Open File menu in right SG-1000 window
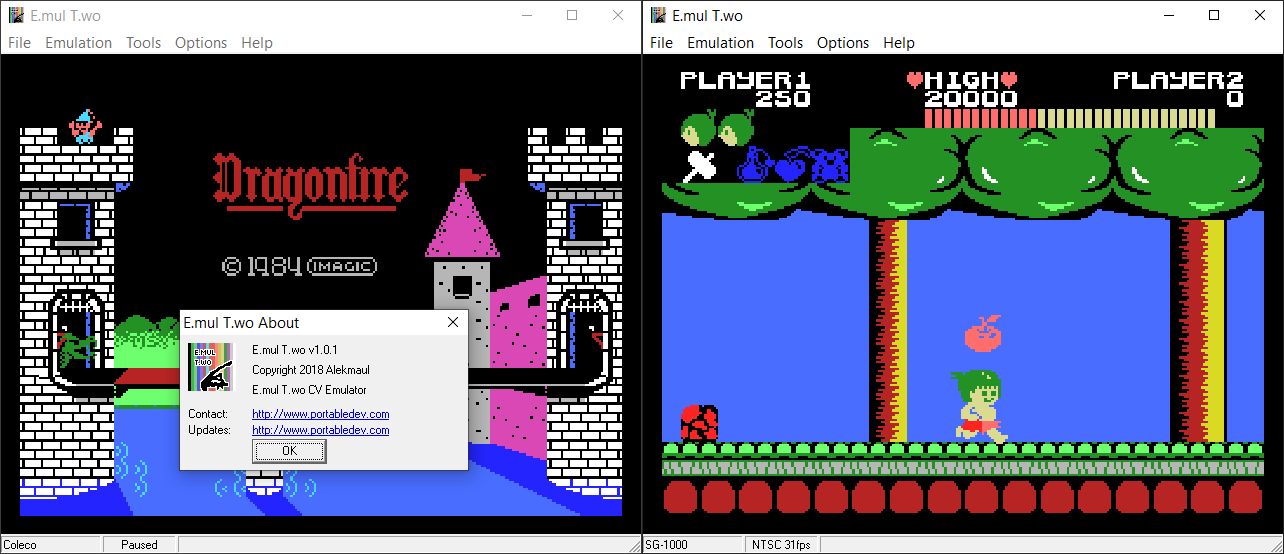The width and height of the screenshot is (1284, 554). [x=661, y=43]
